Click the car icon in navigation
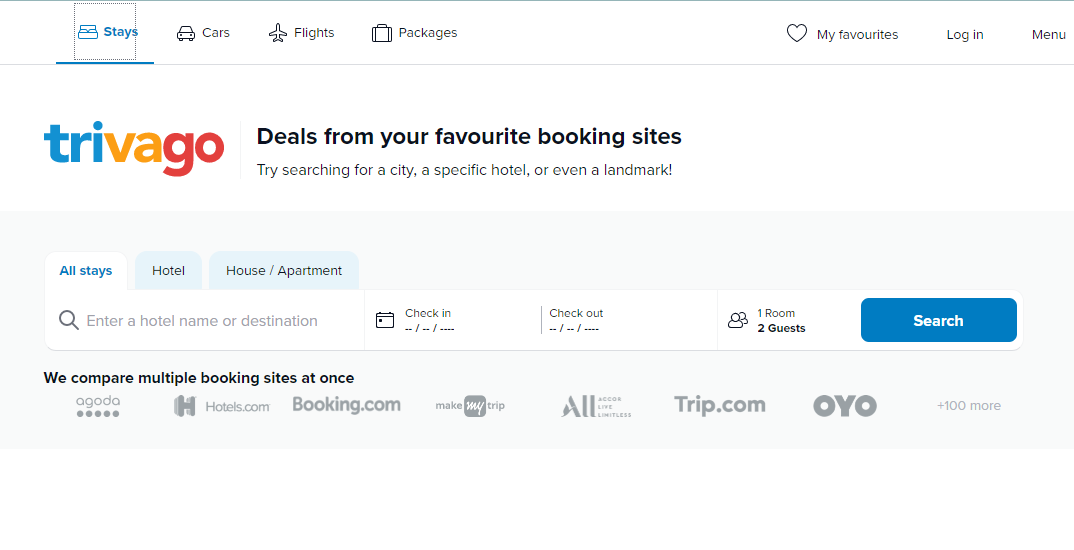Screen dimensions: 1074x550 click(x=186, y=33)
